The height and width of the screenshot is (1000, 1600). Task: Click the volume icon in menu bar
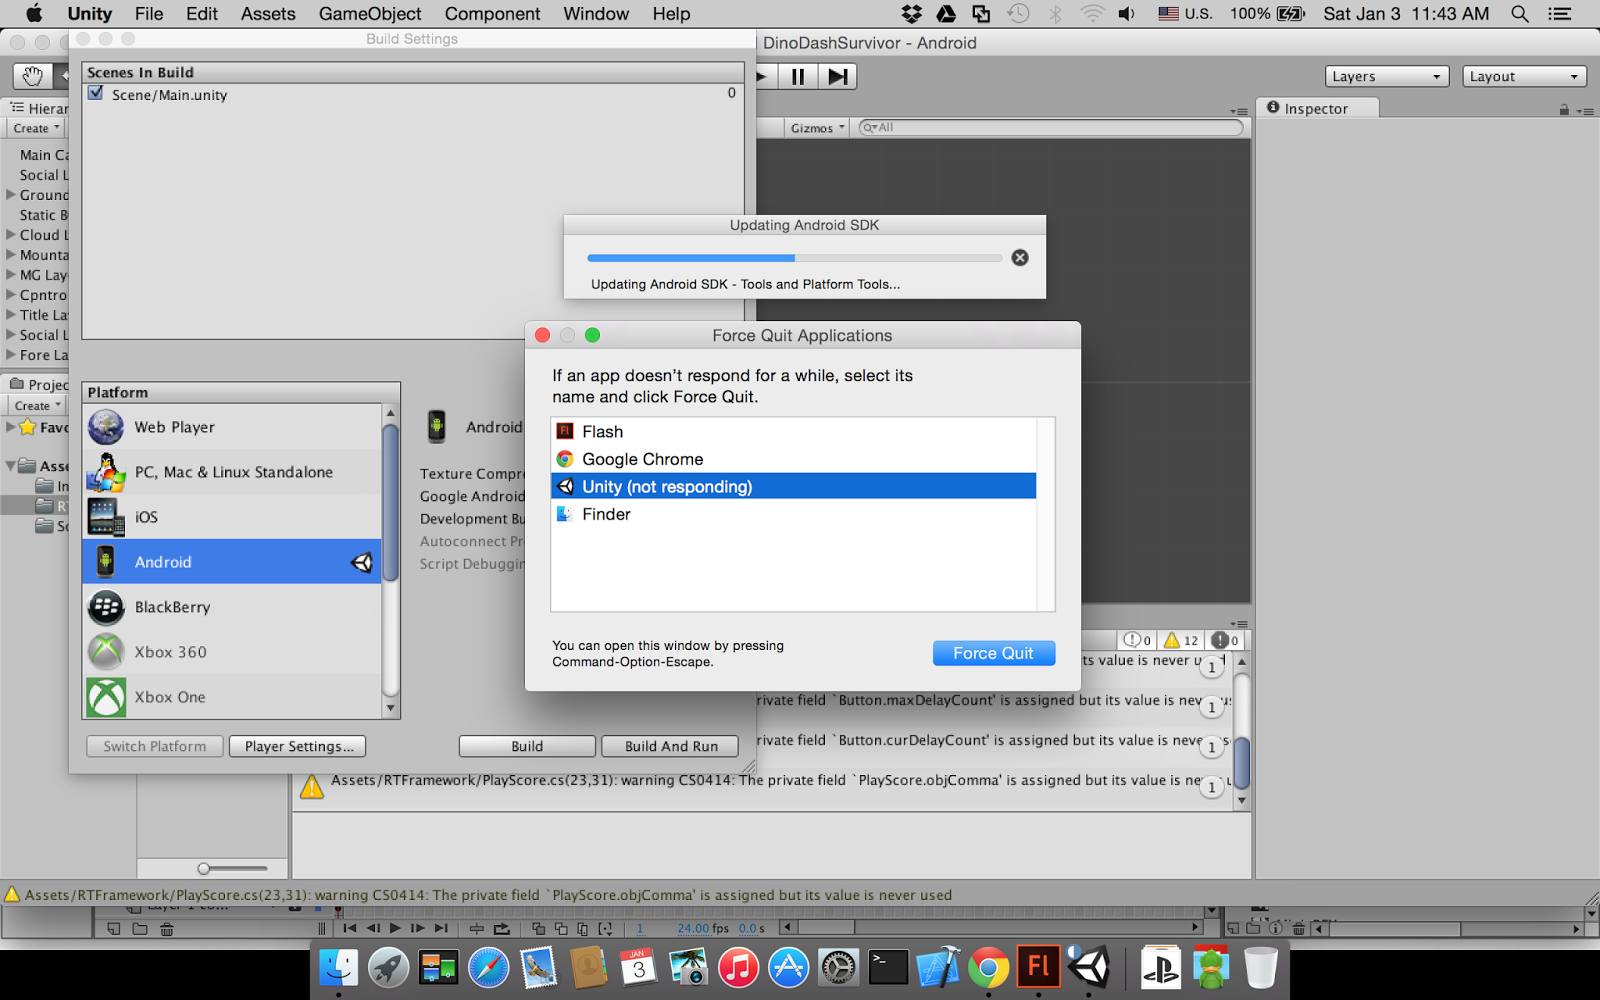[x=1127, y=14]
